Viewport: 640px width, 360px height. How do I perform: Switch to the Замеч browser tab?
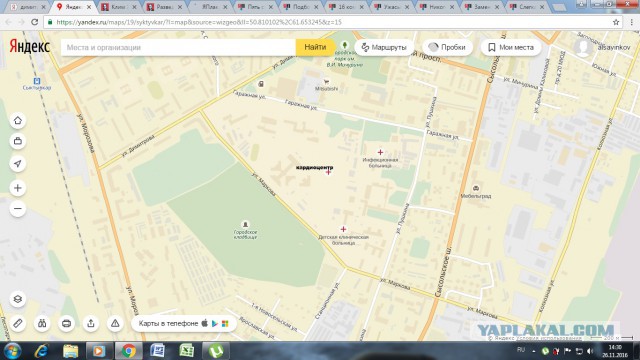coord(482,7)
